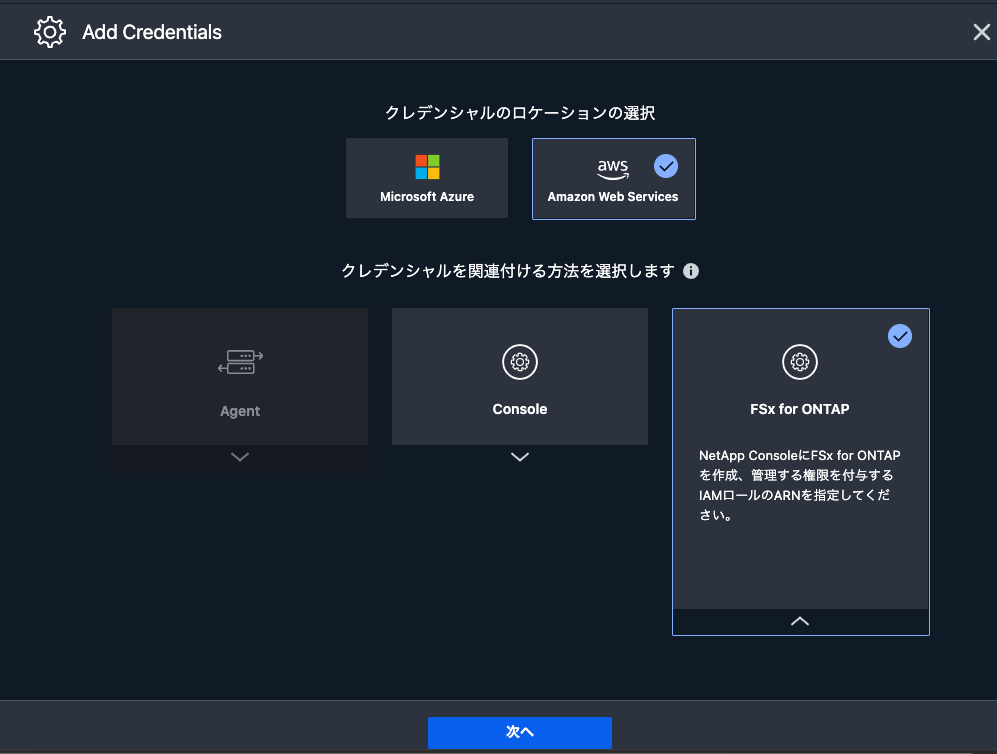997x754 pixels.
Task: Click the 次へ next button
Action: point(519,732)
